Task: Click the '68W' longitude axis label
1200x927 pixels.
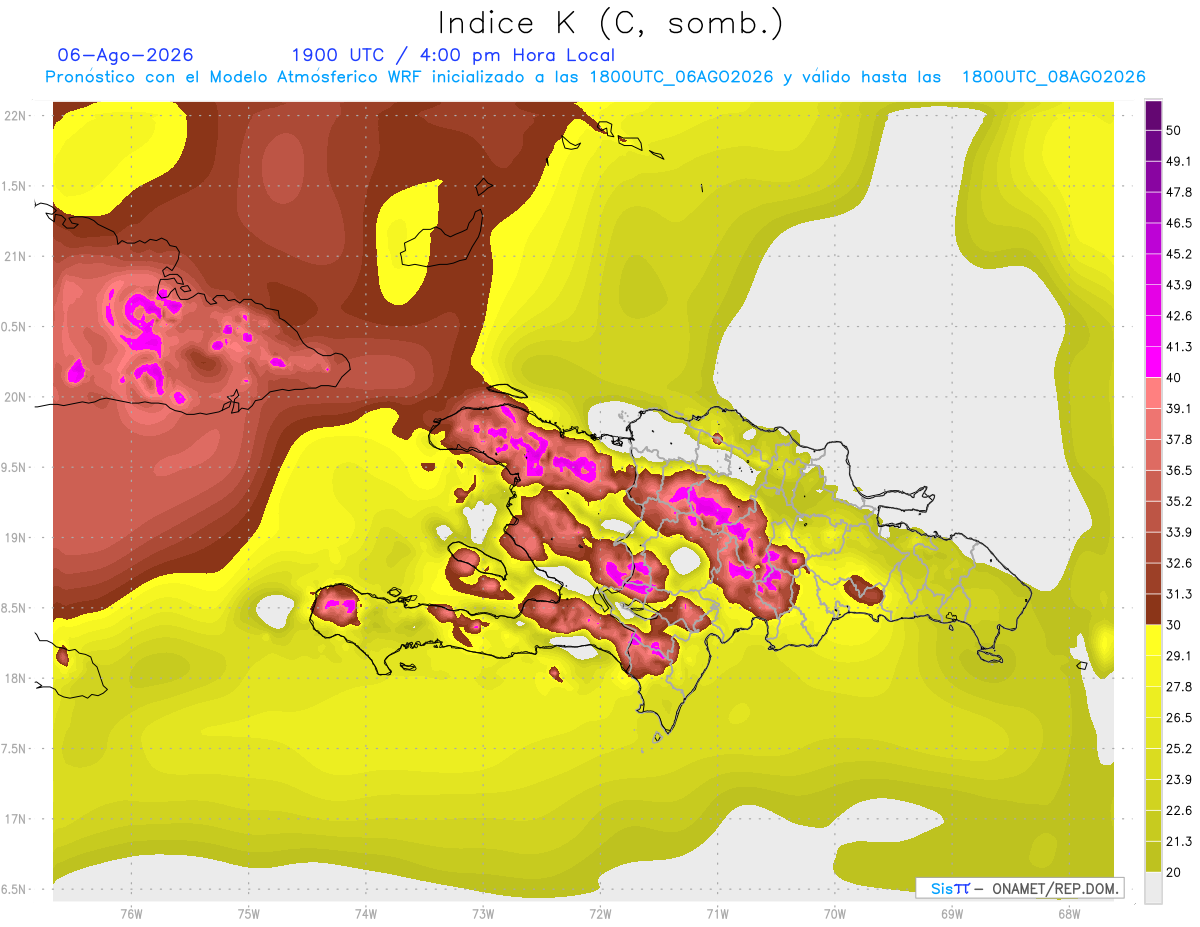Action: click(1069, 914)
